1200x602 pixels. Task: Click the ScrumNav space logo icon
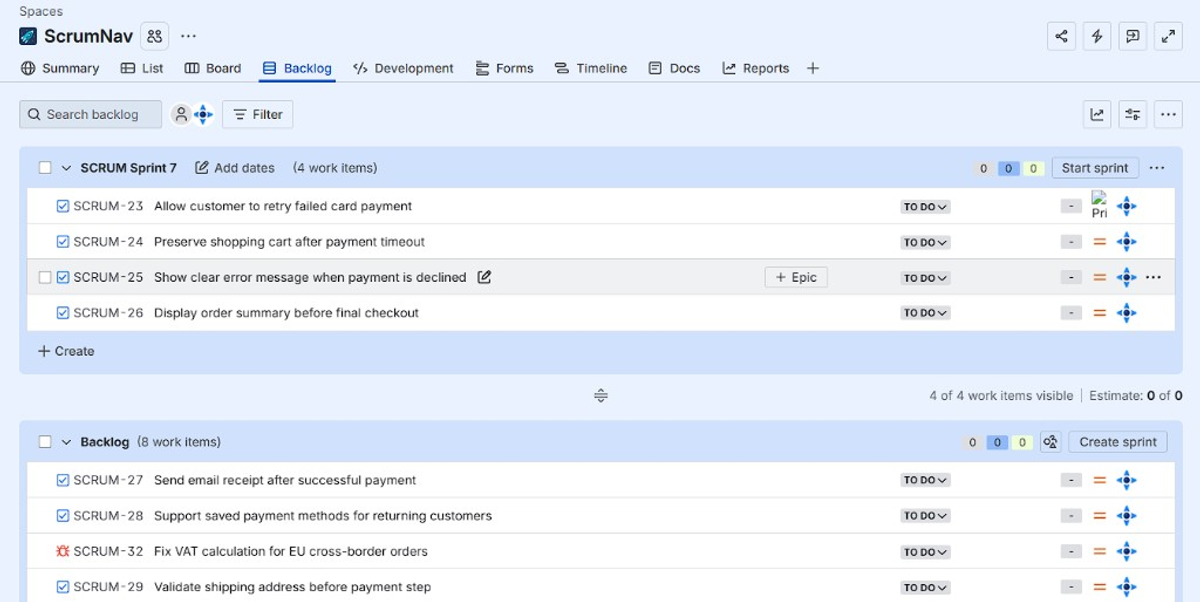click(28, 36)
